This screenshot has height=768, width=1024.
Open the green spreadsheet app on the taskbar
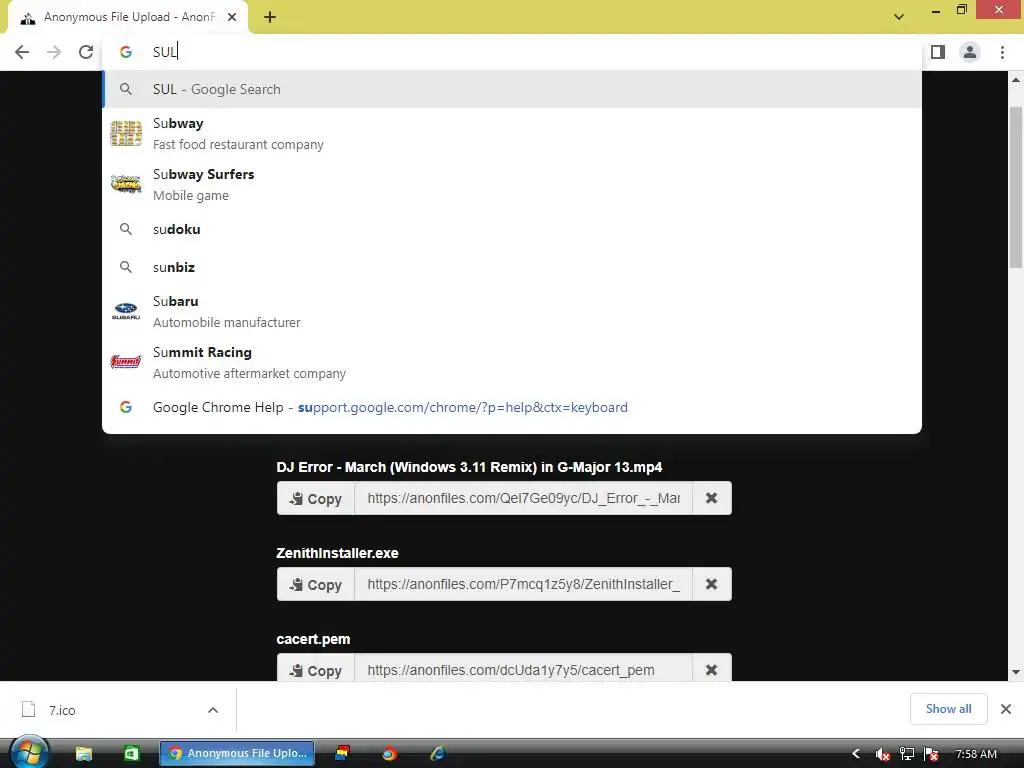click(131, 754)
